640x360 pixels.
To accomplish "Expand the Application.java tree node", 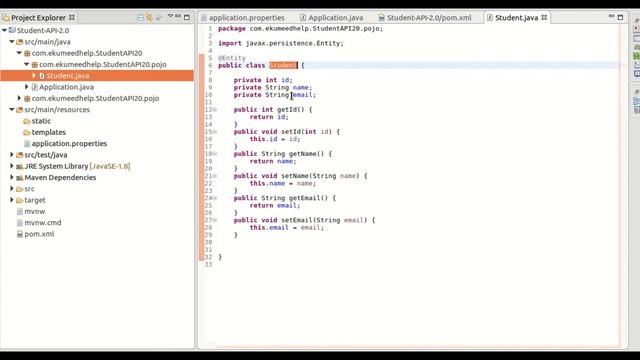I will (27, 87).
